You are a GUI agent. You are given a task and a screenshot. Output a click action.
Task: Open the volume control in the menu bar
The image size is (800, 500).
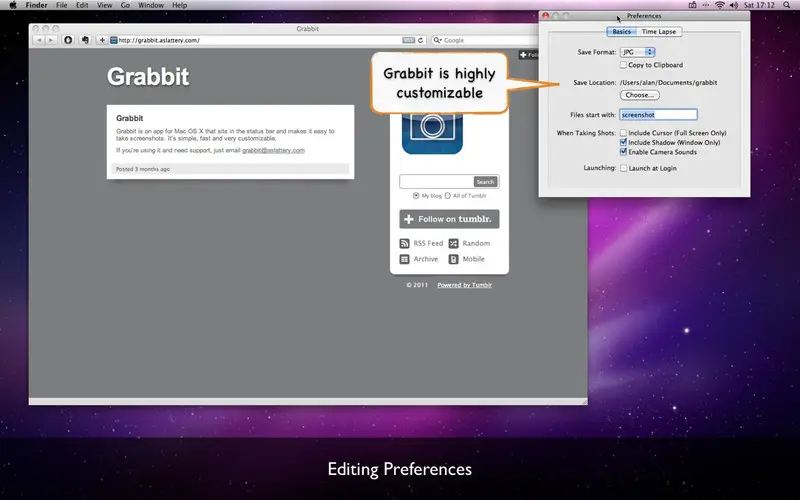click(734, 5)
